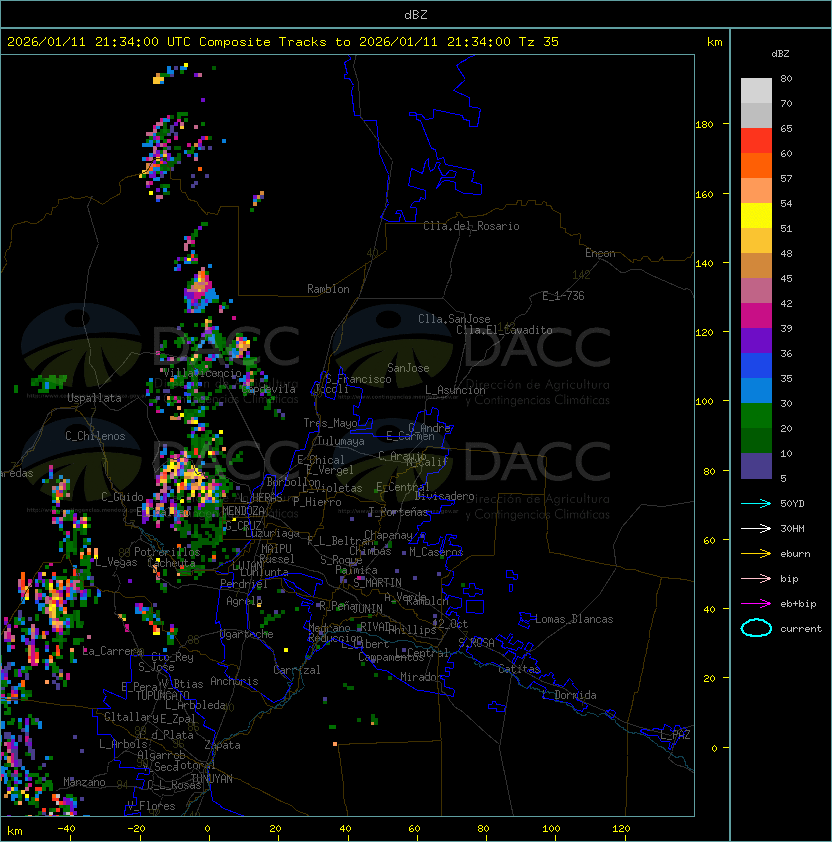Click the E_1-736 map label
Screen dimensions: 832x842
tap(563, 296)
